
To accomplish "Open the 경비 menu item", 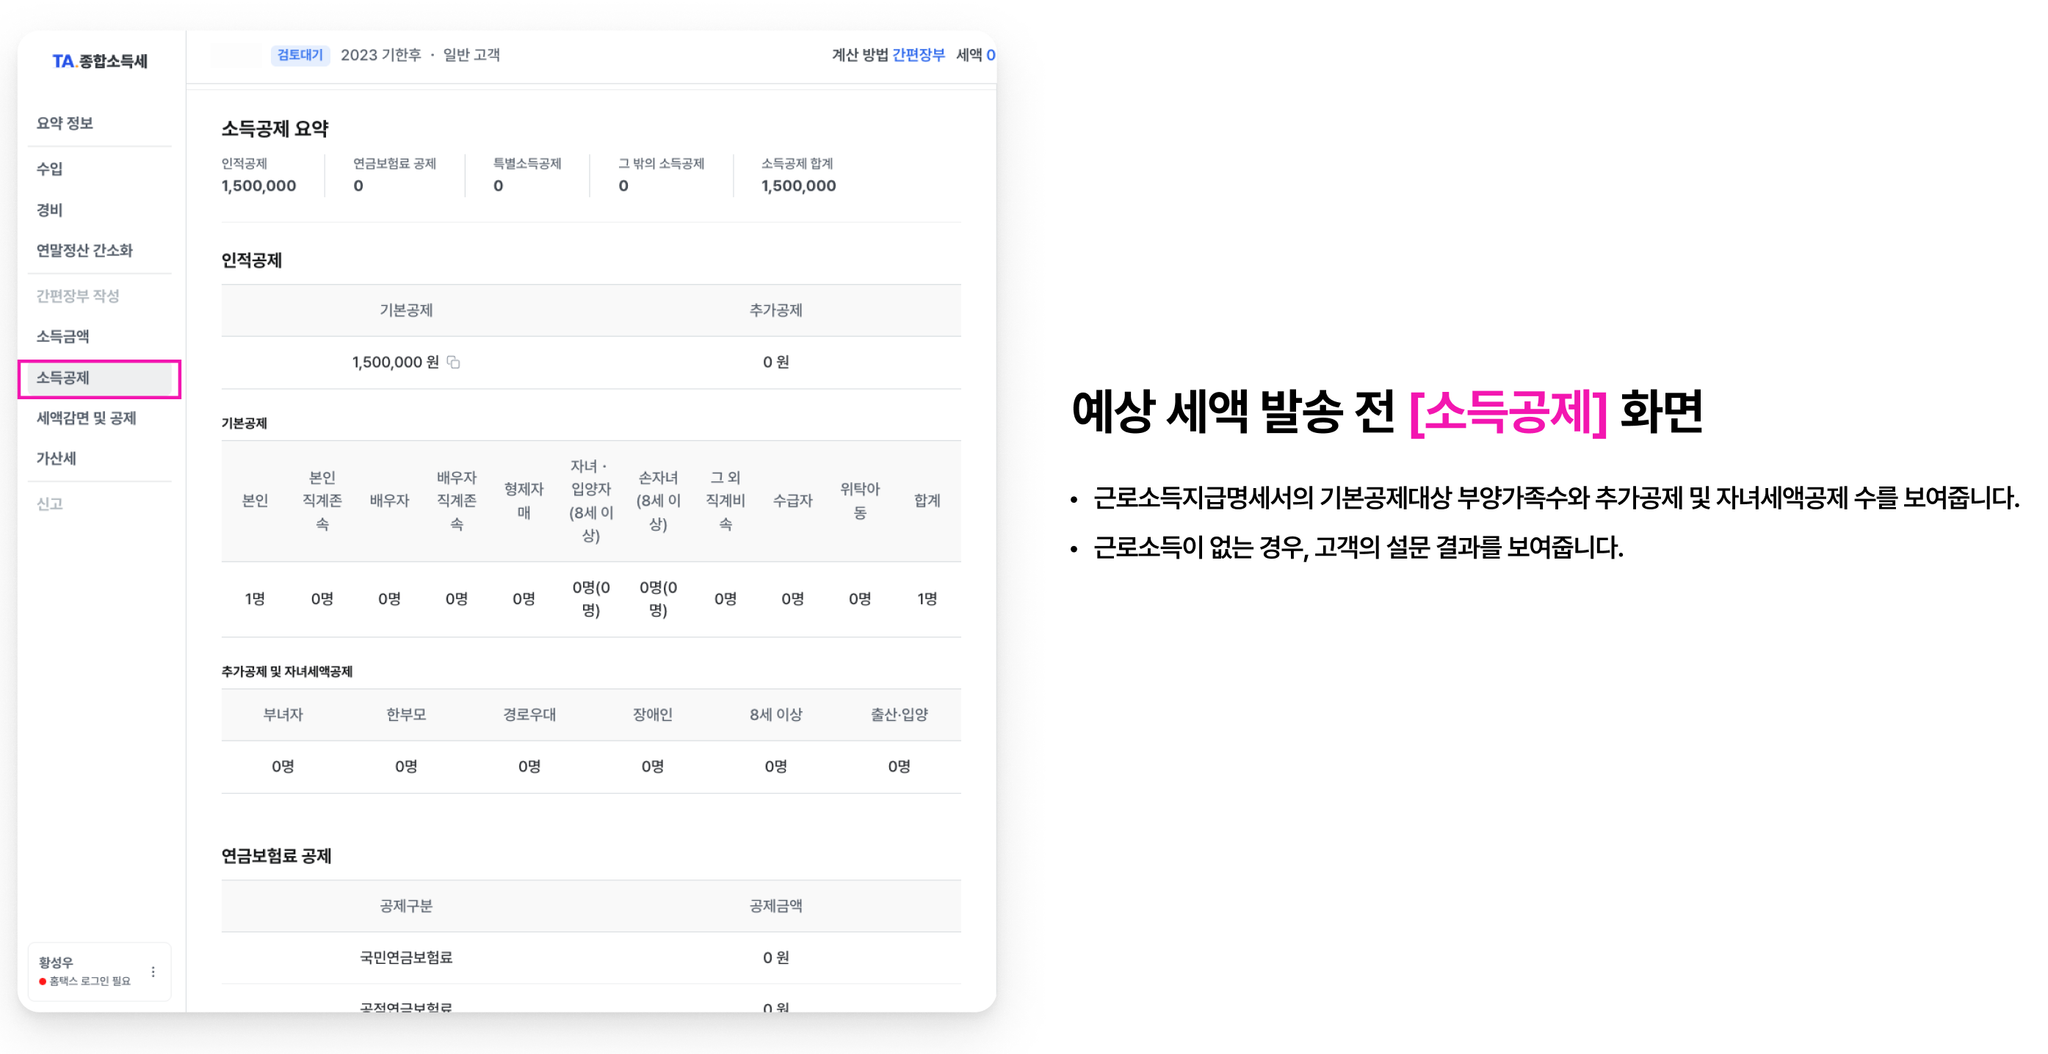I will point(50,210).
